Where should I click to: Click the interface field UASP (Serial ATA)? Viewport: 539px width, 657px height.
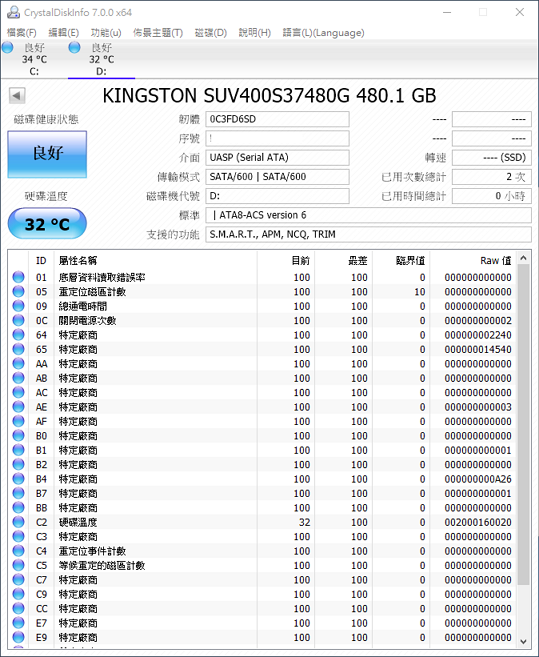[277, 158]
